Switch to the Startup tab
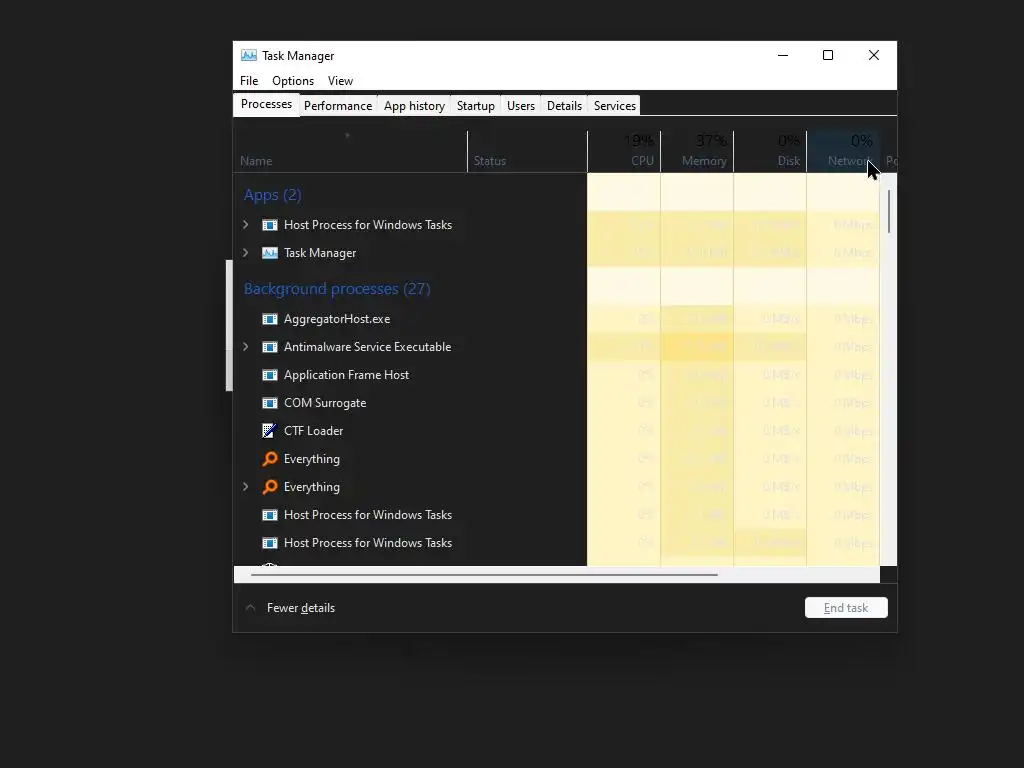This screenshot has height=768, width=1024. (x=475, y=106)
